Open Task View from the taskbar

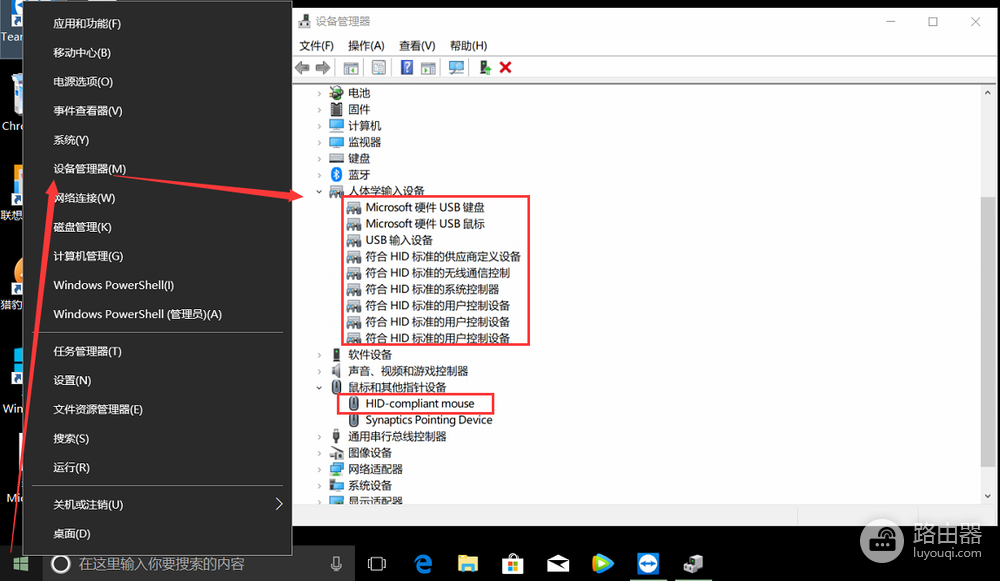[377, 564]
